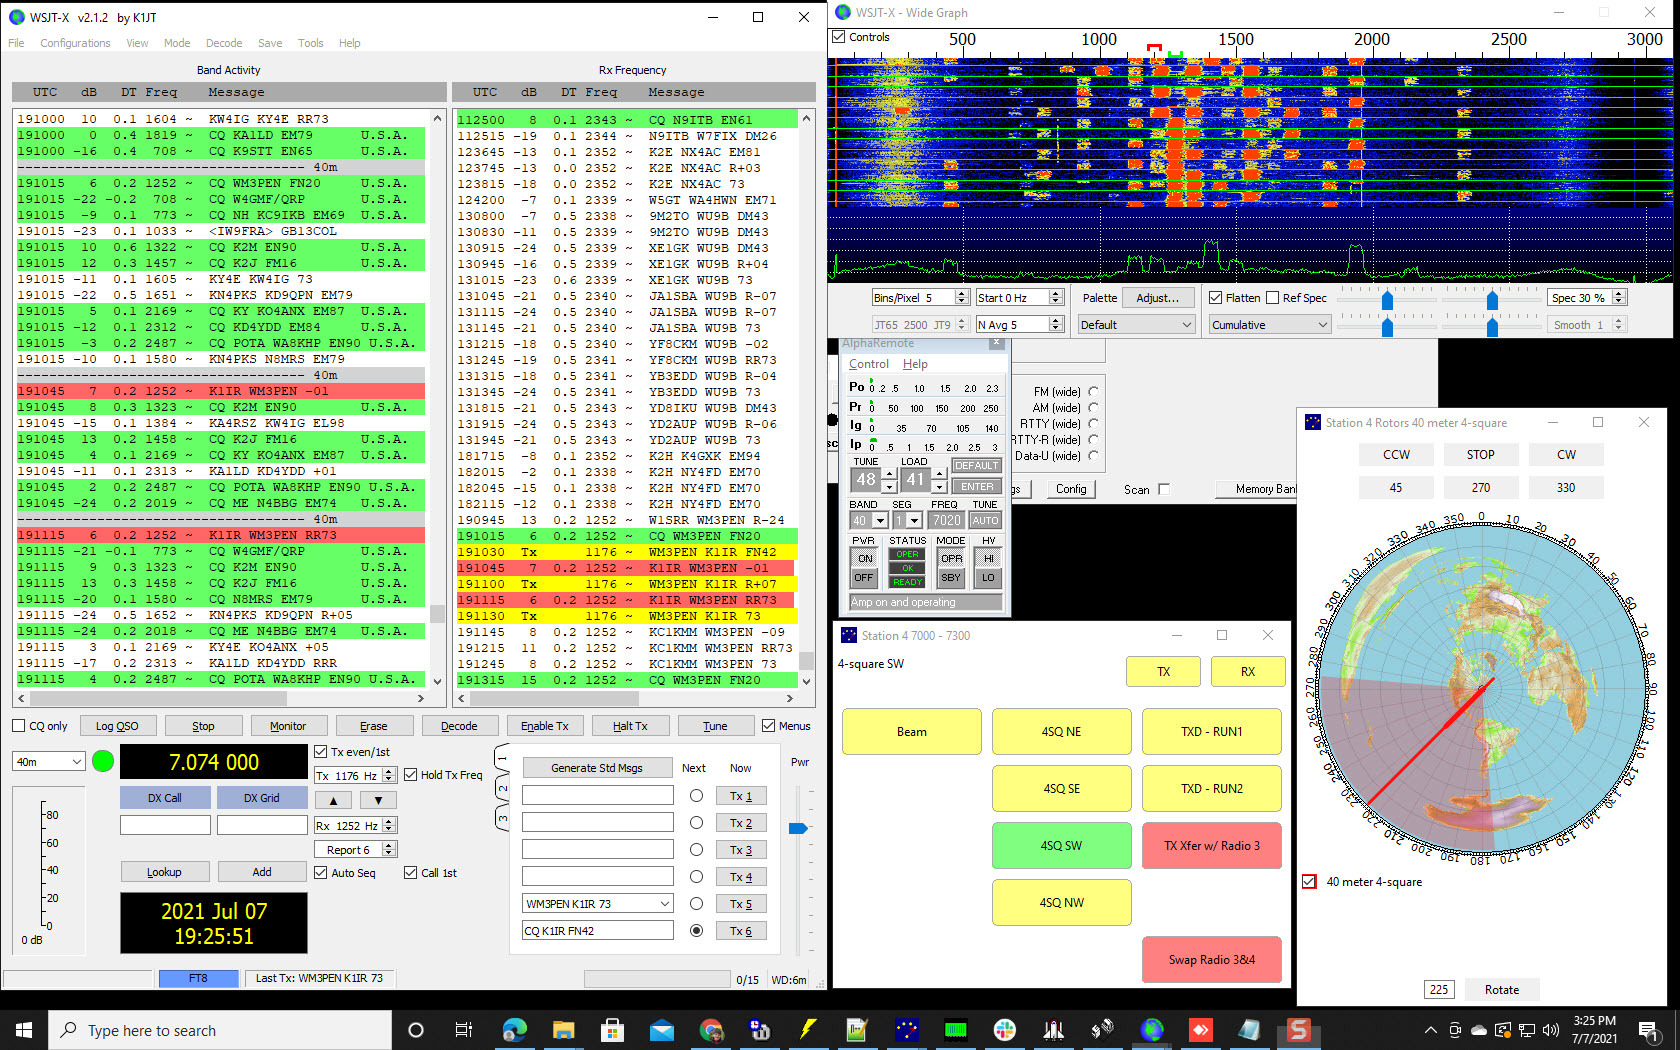Image resolution: width=1680 pixels, height=1050 pixels.
Task: Open satellite dish taskbar icon
Action: [x=1103, y=1030]
